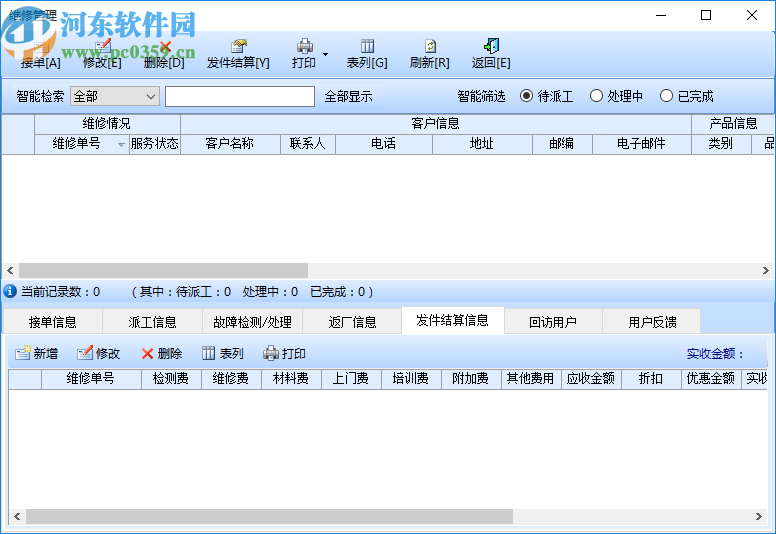The width and height of the screenshot is (776, 534).
Task: Click 表列 in the lower panel toolbar
Action: (x=222, y=353)
